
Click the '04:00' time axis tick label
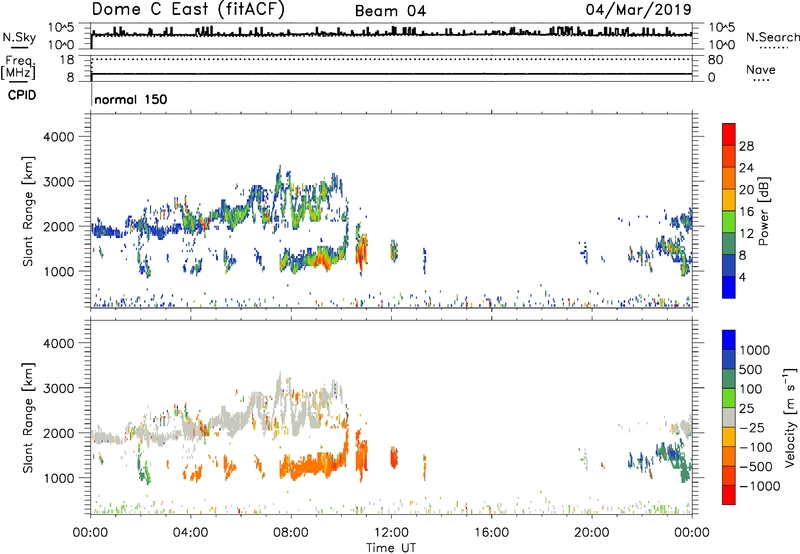pos(190,533)
